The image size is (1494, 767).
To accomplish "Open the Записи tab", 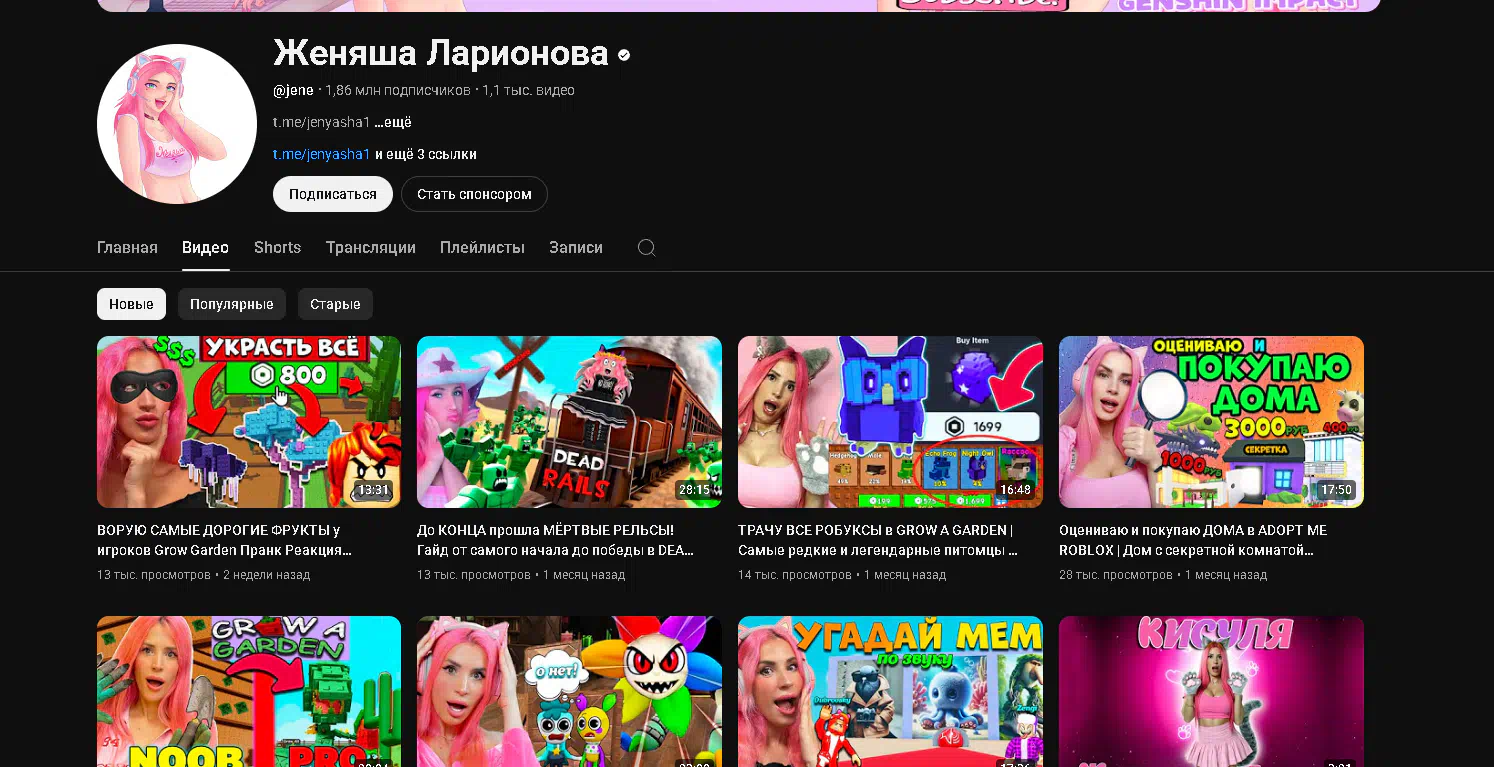I will tap(576, 247).
